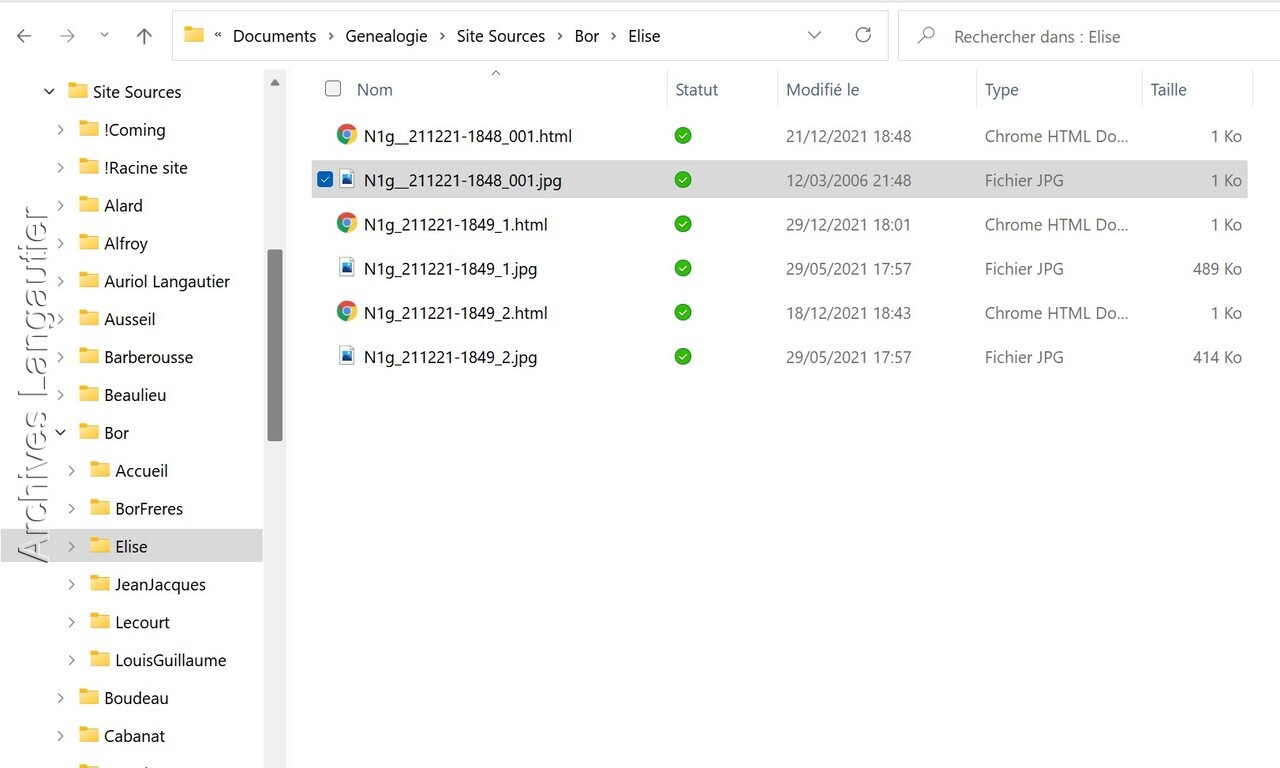Image resolution: width=1280 pixels, height=768 pixels.
Task: Click image icon of N1g_211221-1849_1.jpg
Action: 347,268
